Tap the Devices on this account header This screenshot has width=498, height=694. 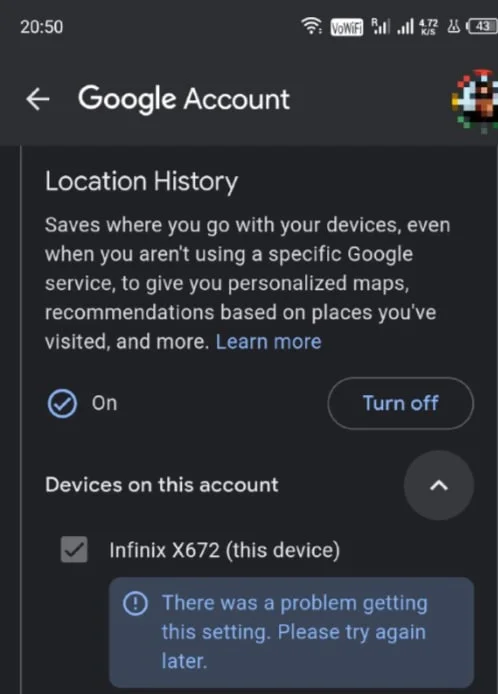point(162,485)
